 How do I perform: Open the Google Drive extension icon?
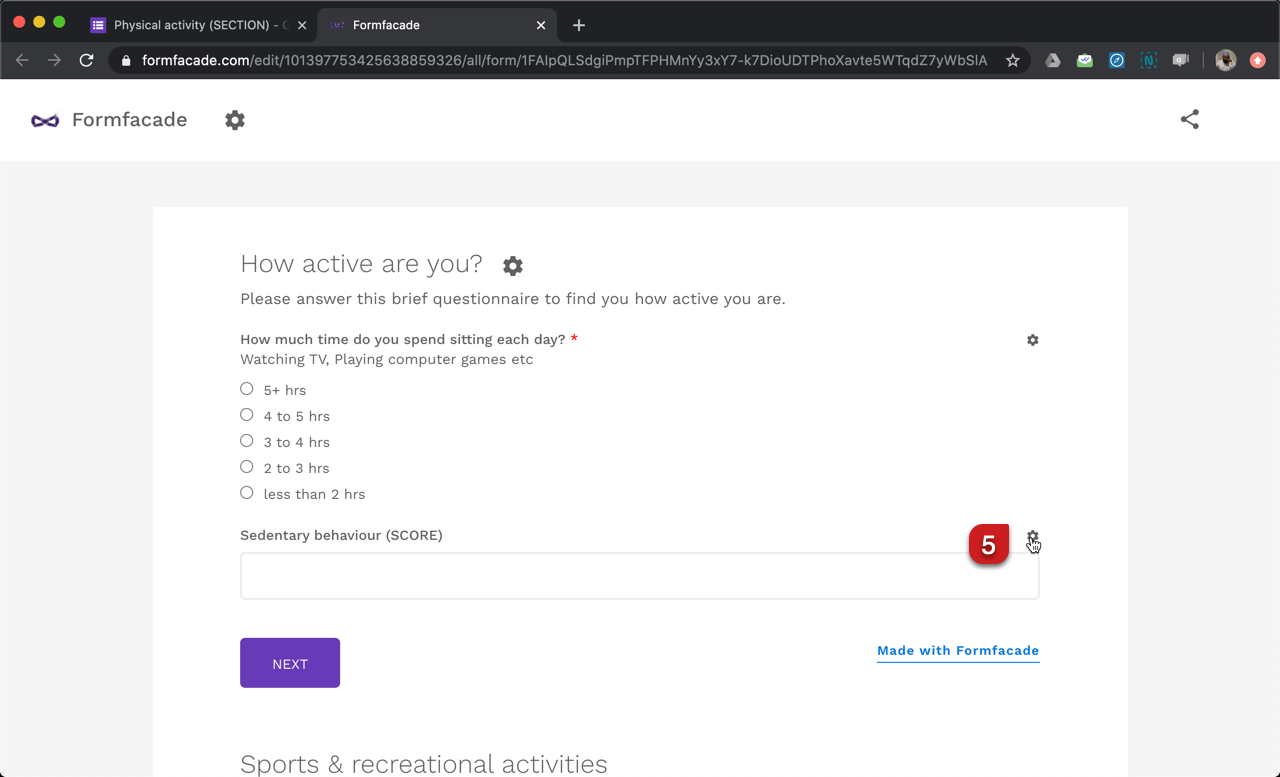(x=1052, y=60)
